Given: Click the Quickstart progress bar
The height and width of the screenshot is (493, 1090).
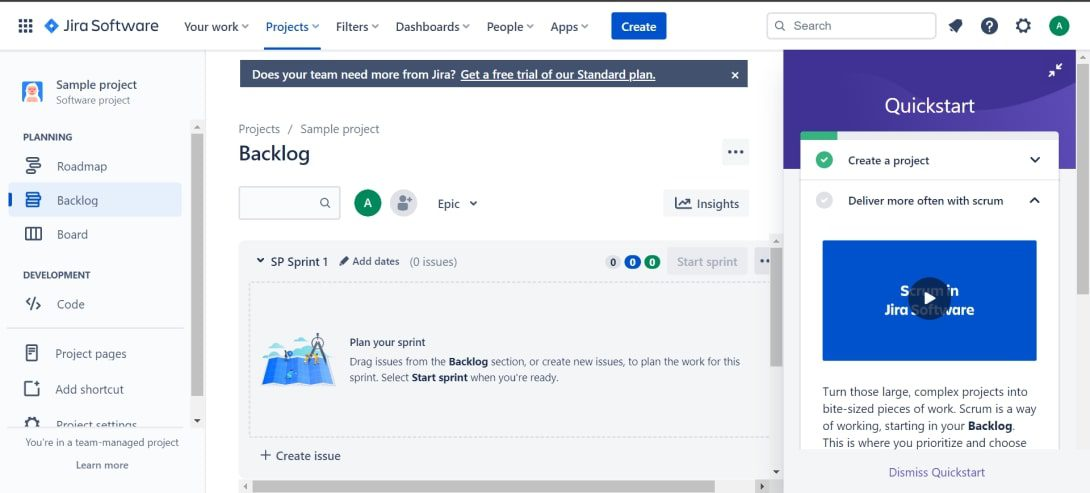Looking at the screenshot, I should pyautogui.click(x=929, y=136).
